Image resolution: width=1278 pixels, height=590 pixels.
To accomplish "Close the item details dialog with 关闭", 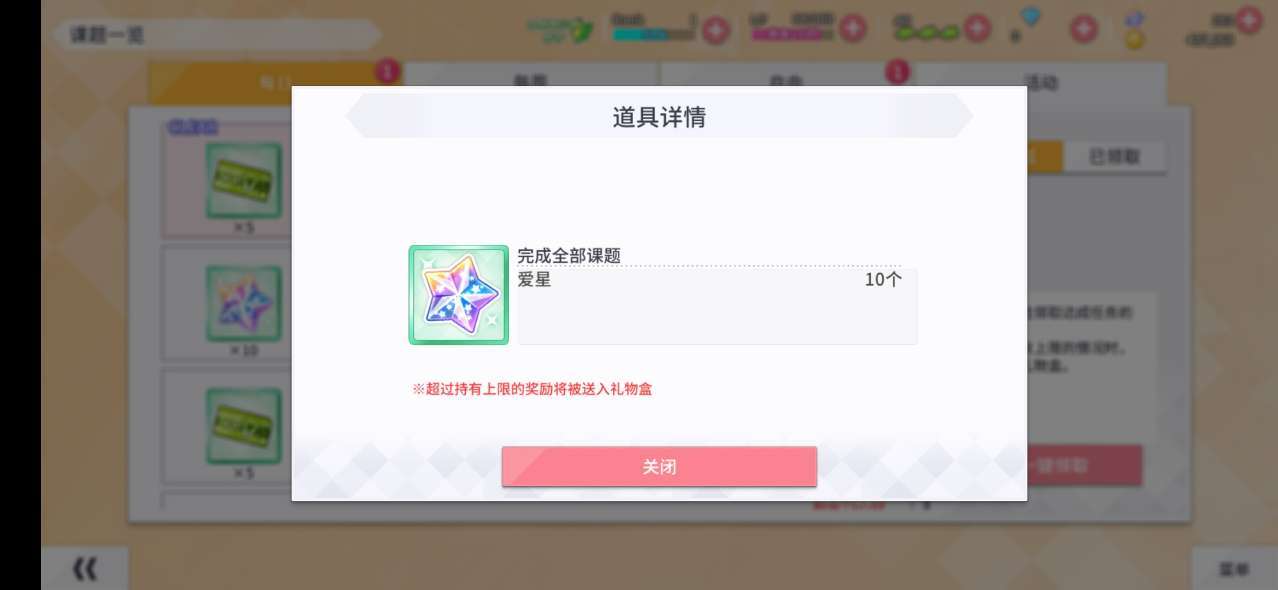I will (x=659, y=467).
